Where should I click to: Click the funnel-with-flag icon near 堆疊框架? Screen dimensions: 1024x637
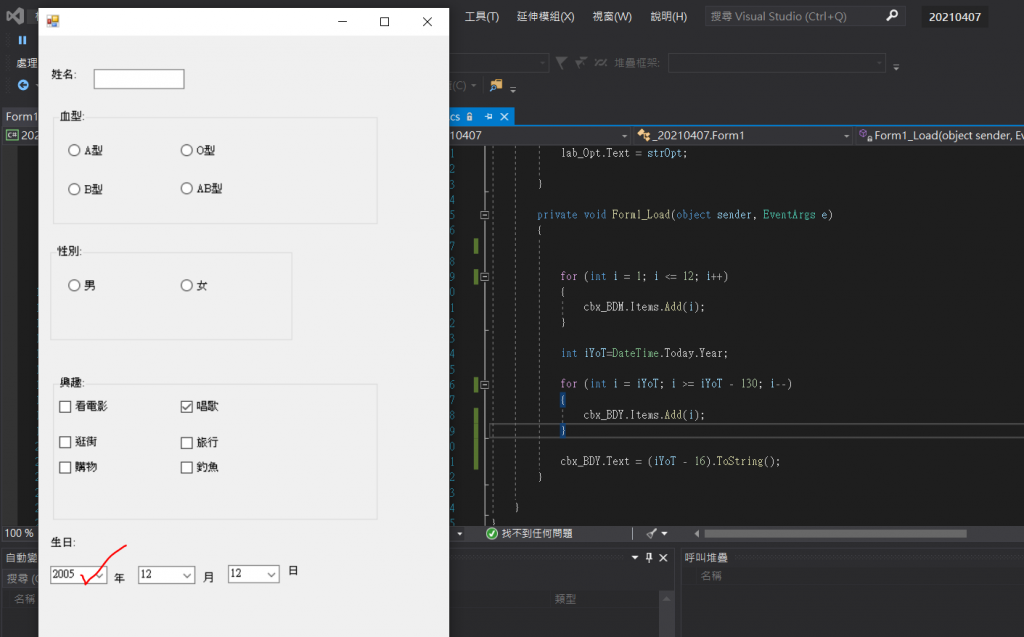tap(581, 63)
